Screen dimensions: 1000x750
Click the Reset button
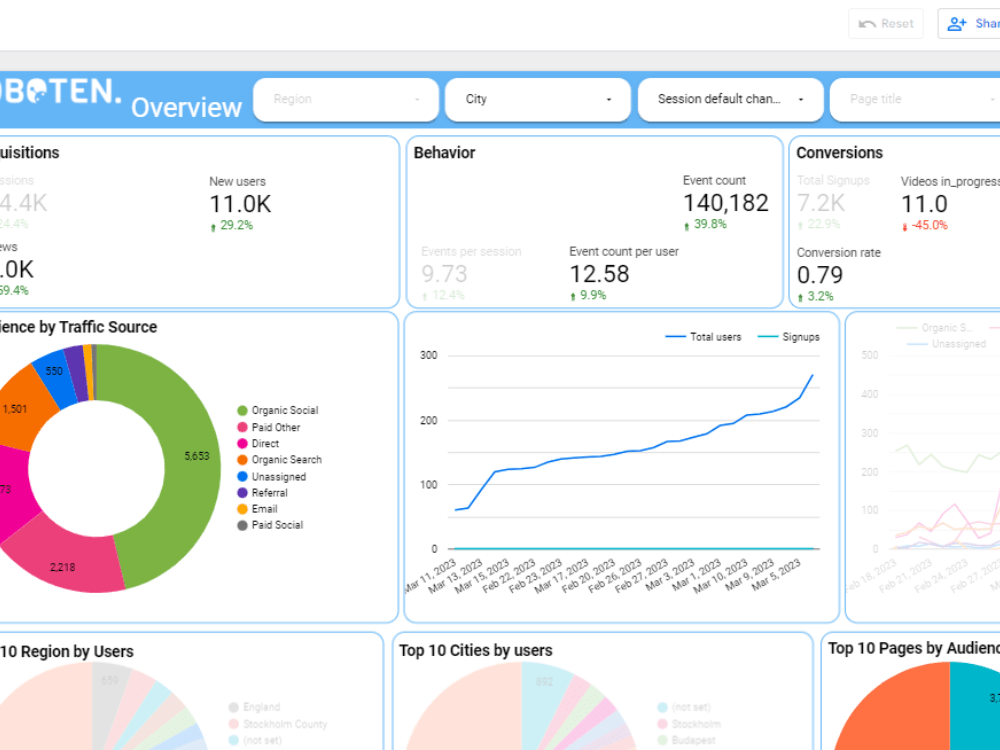885,24
